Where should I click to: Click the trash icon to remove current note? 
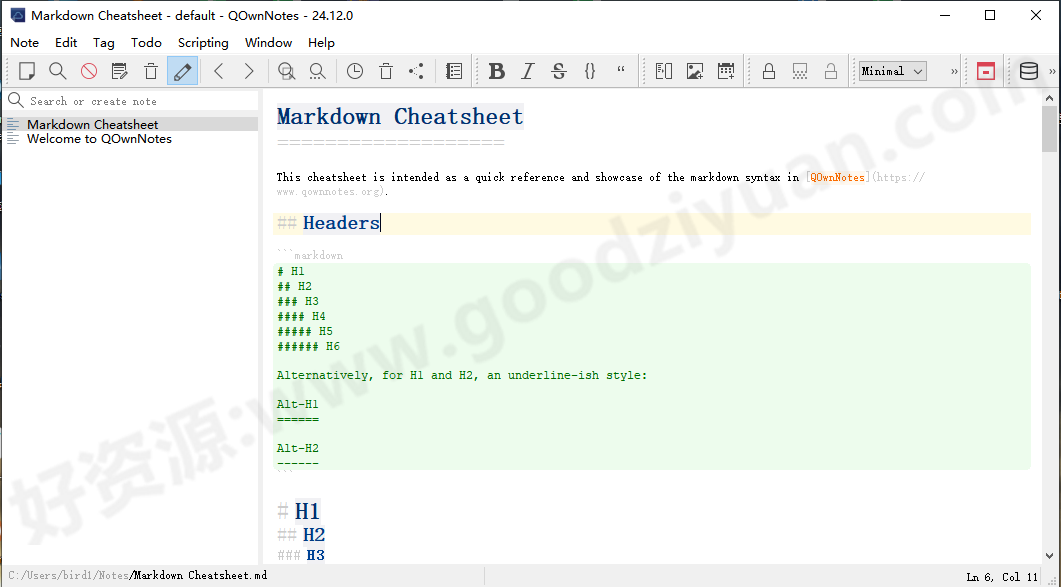click(x=151, y=71)
